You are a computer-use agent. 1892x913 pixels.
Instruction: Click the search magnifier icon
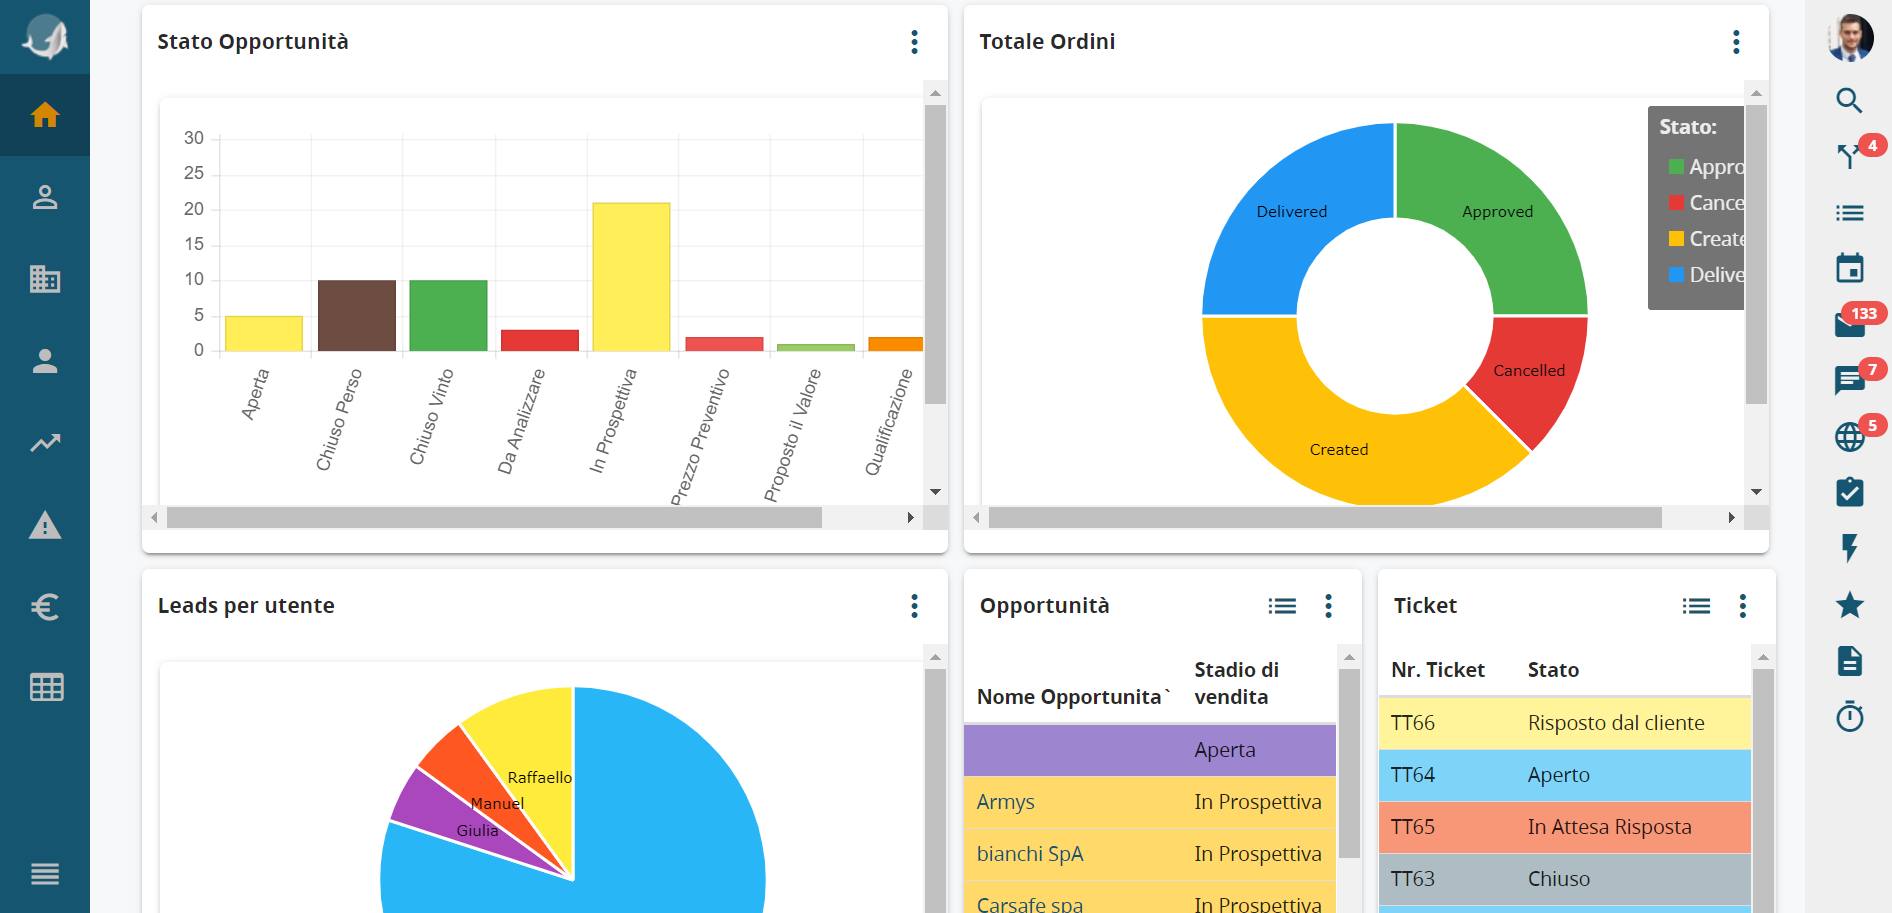click(x=1849, y=100)
